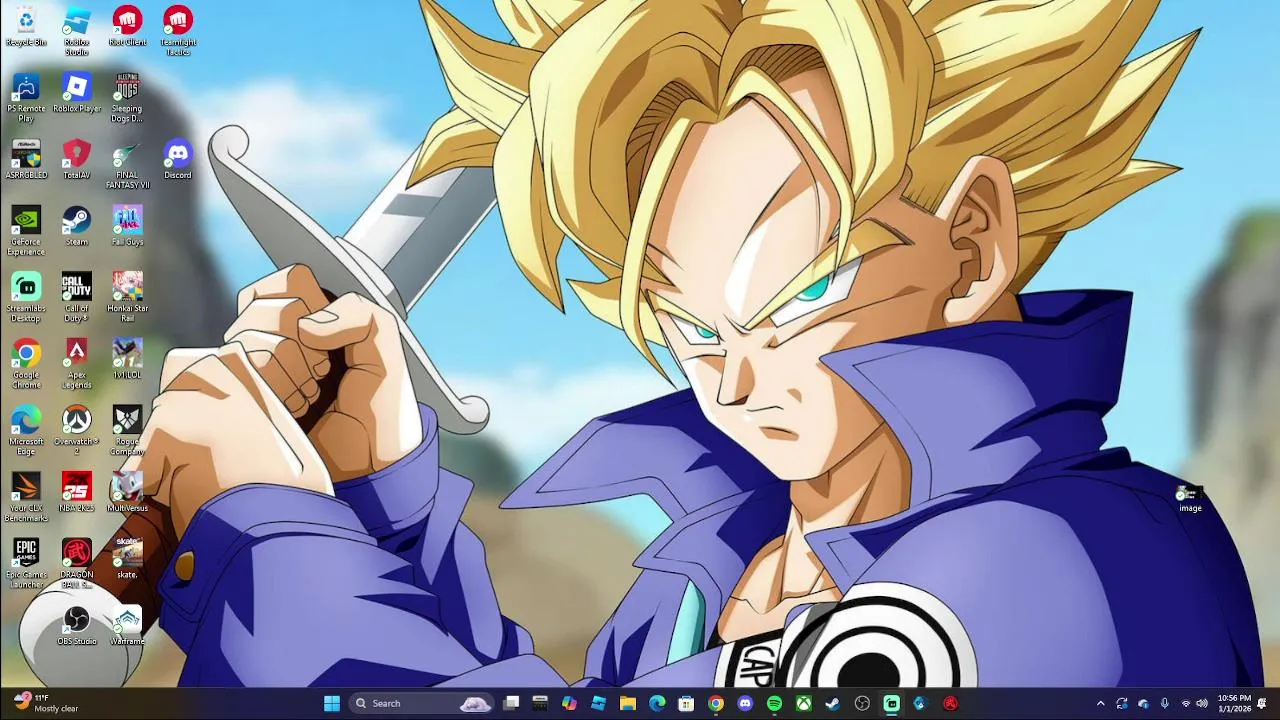1280x720 pixels.
Task: Show hidden system tray icons
Action: 1101,703
